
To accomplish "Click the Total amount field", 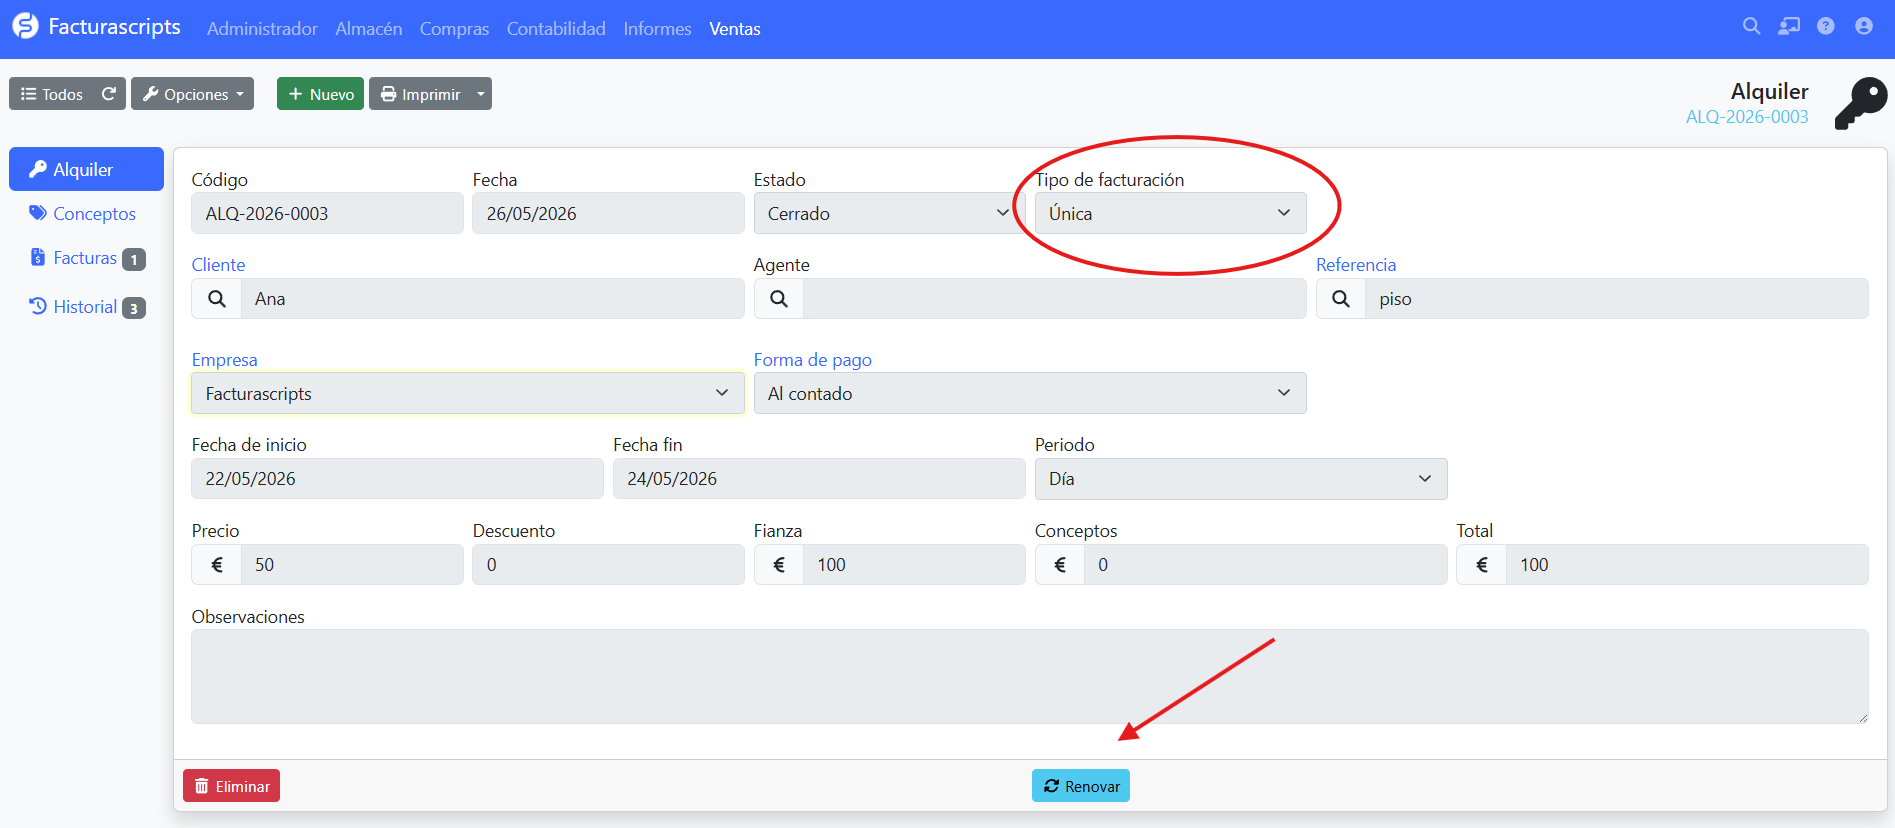I will (1687, 565).
